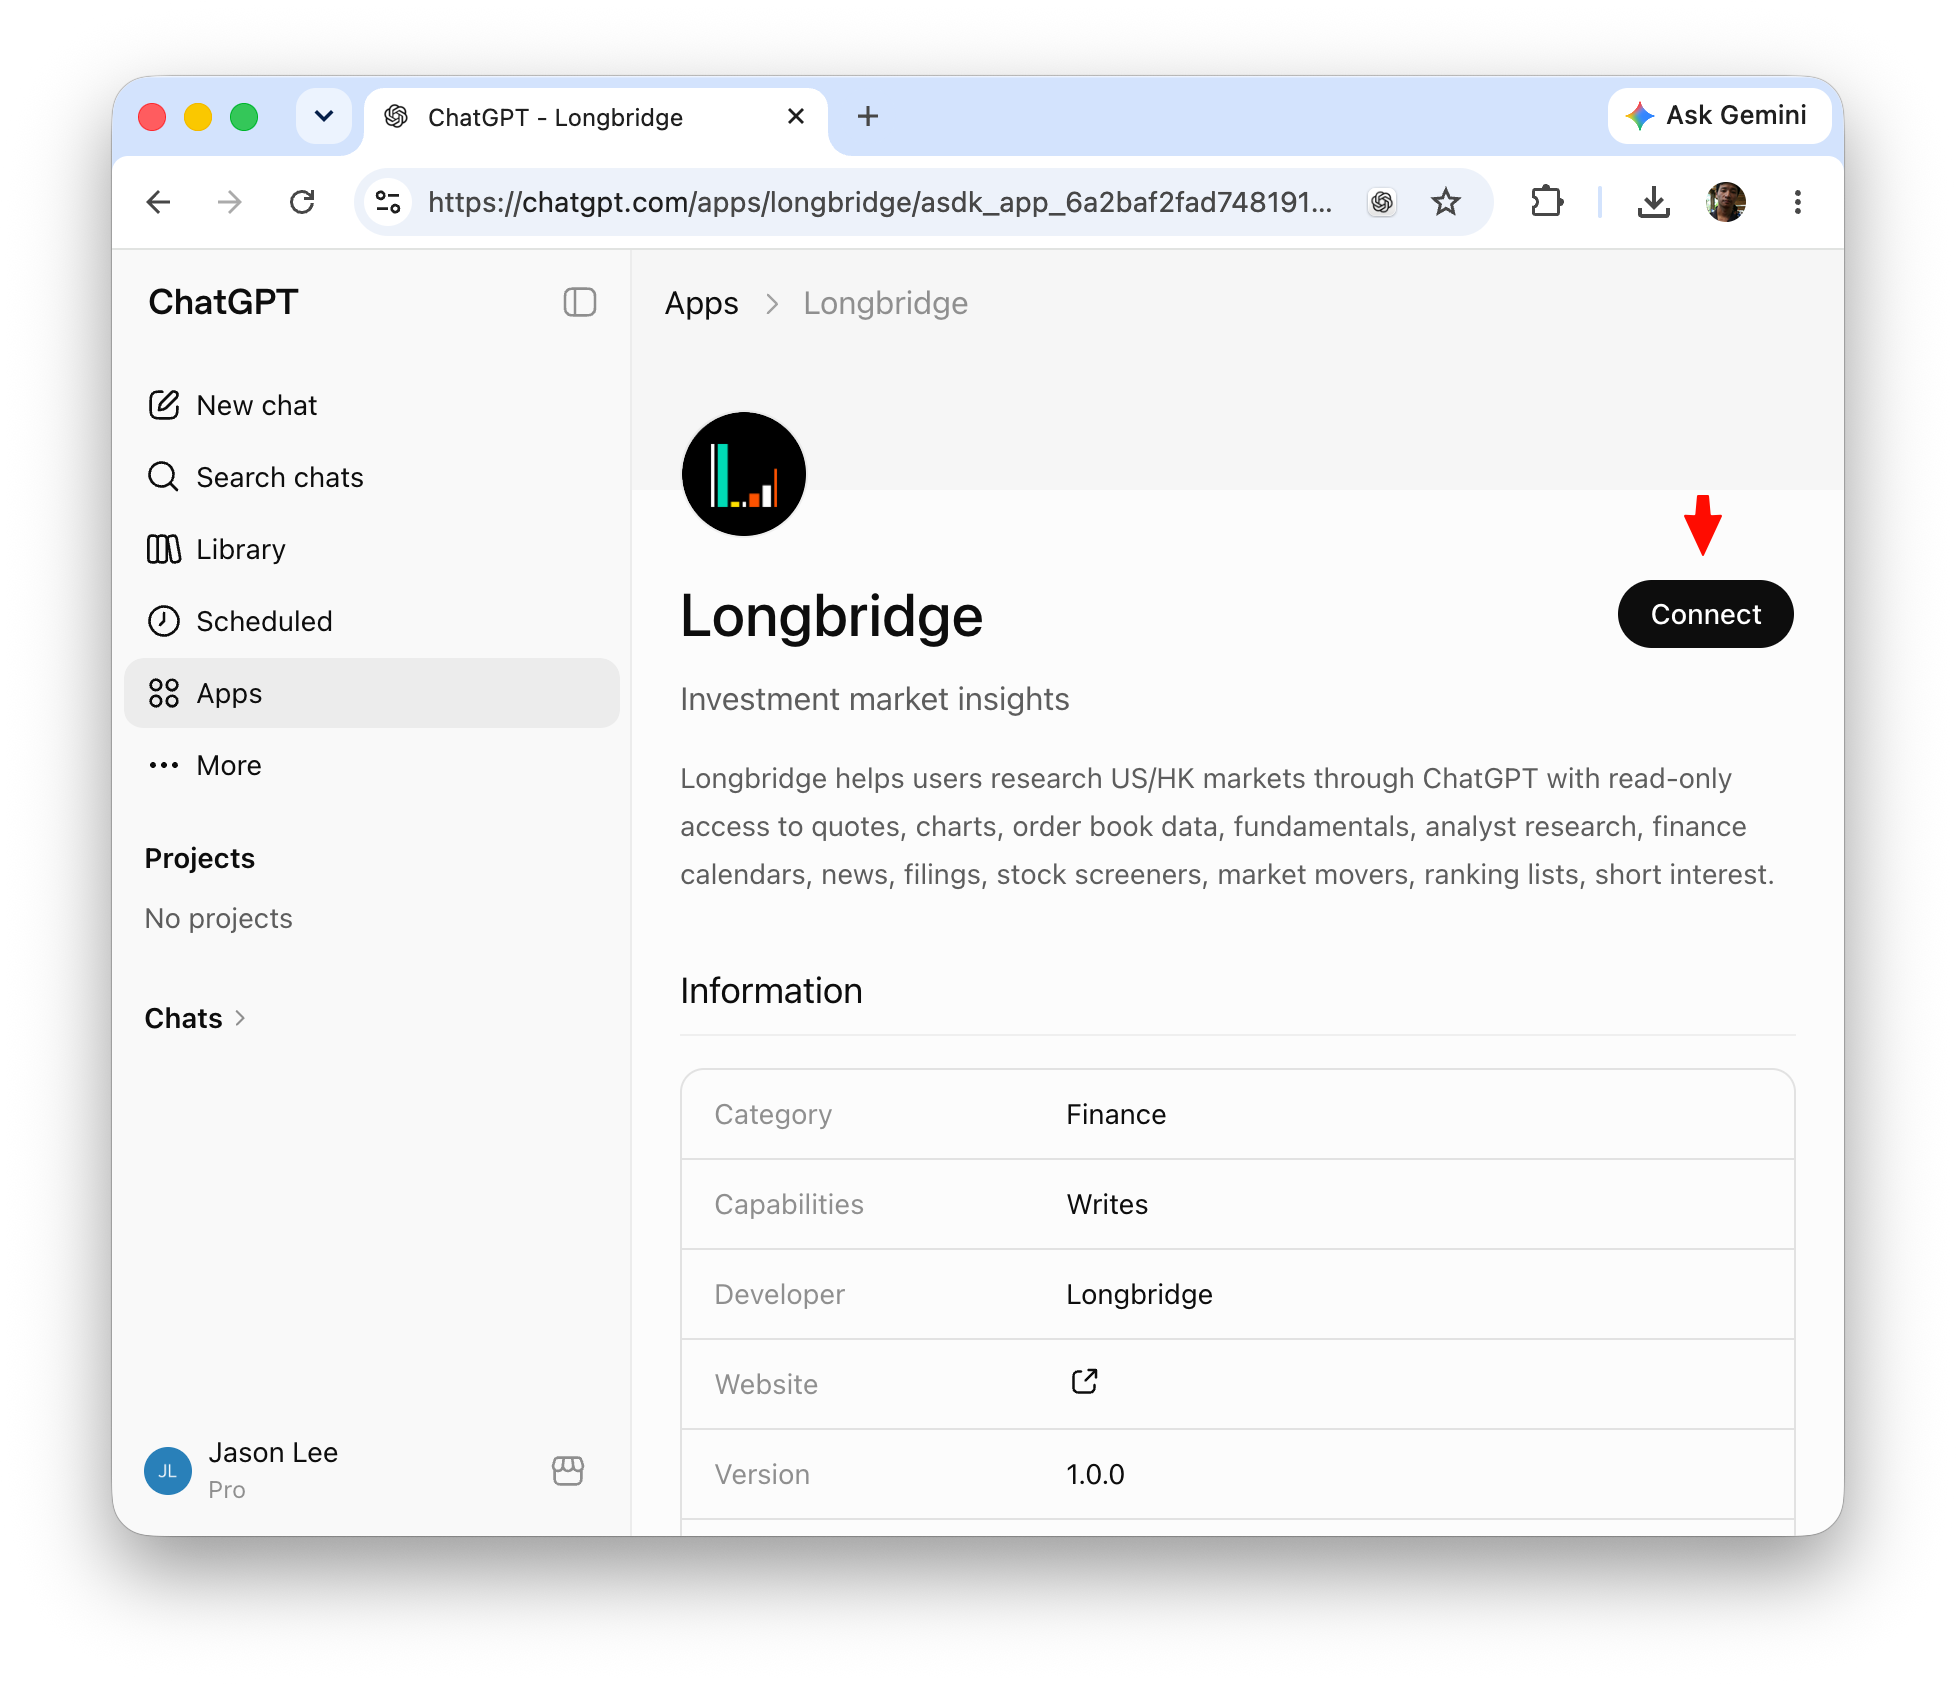
Task: Click the pencil icon next to New chat
Action: point(164,405)
